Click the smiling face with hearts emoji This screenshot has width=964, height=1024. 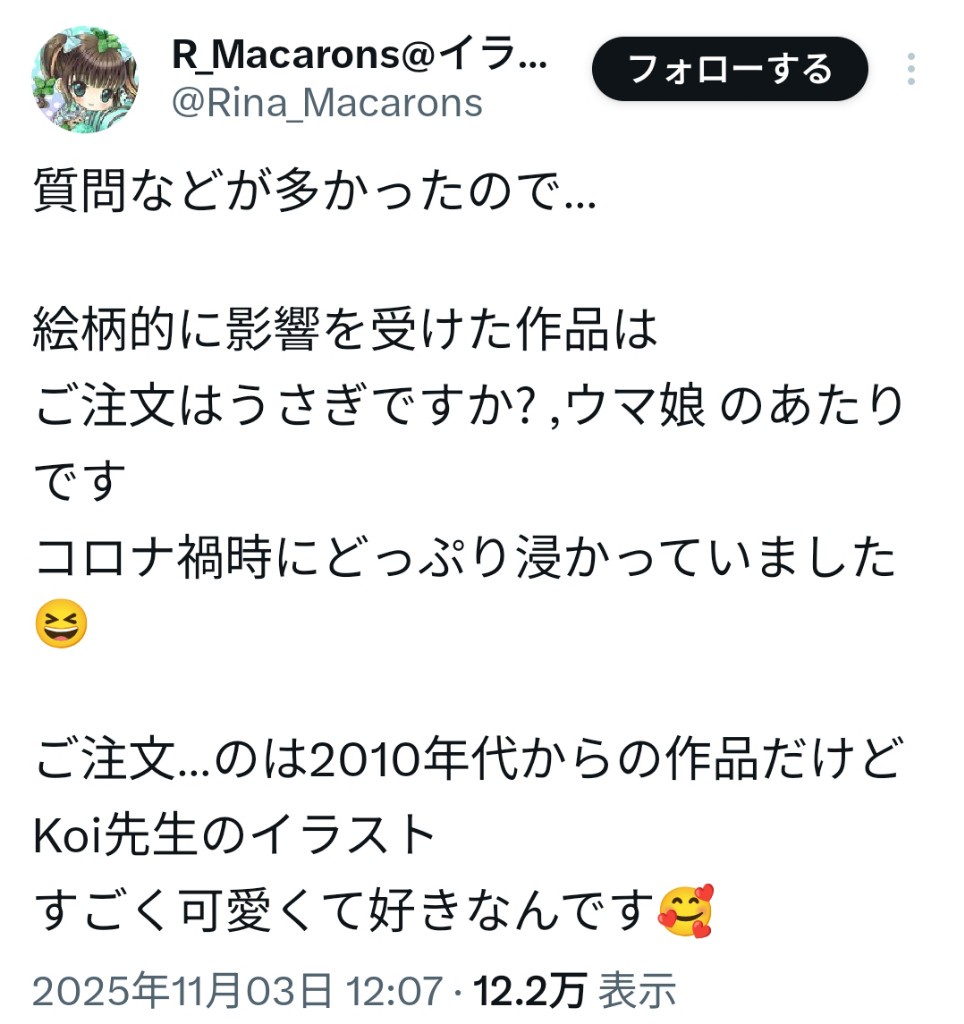click(686, 911)
